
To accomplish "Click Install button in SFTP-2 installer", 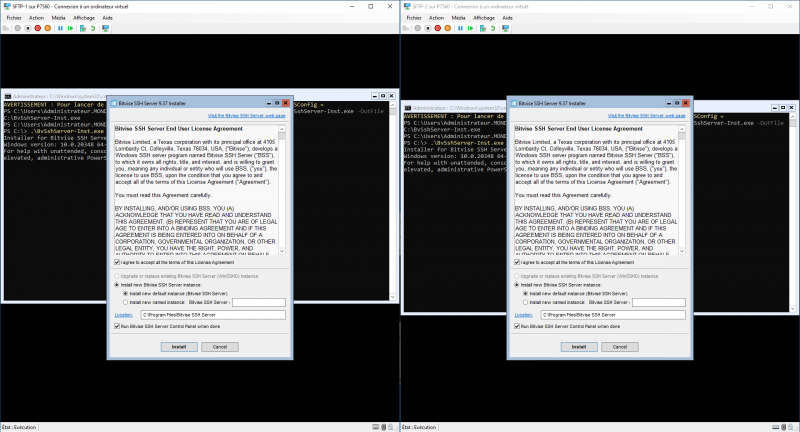I will click(579, 347).
